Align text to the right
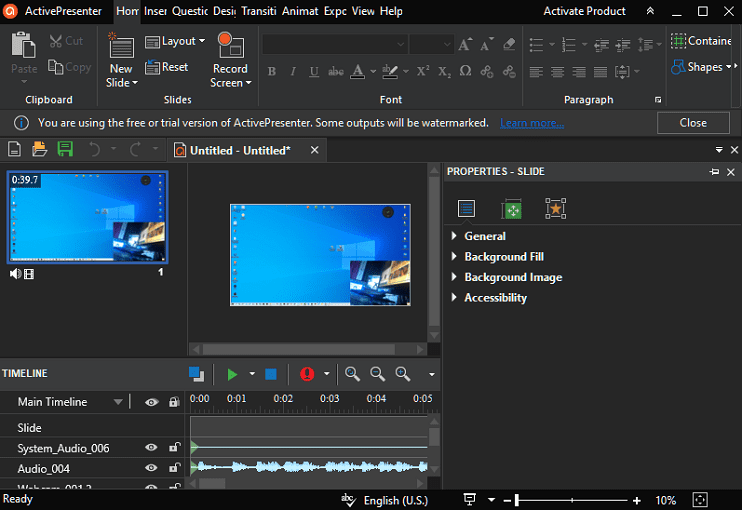 point(579,72)
